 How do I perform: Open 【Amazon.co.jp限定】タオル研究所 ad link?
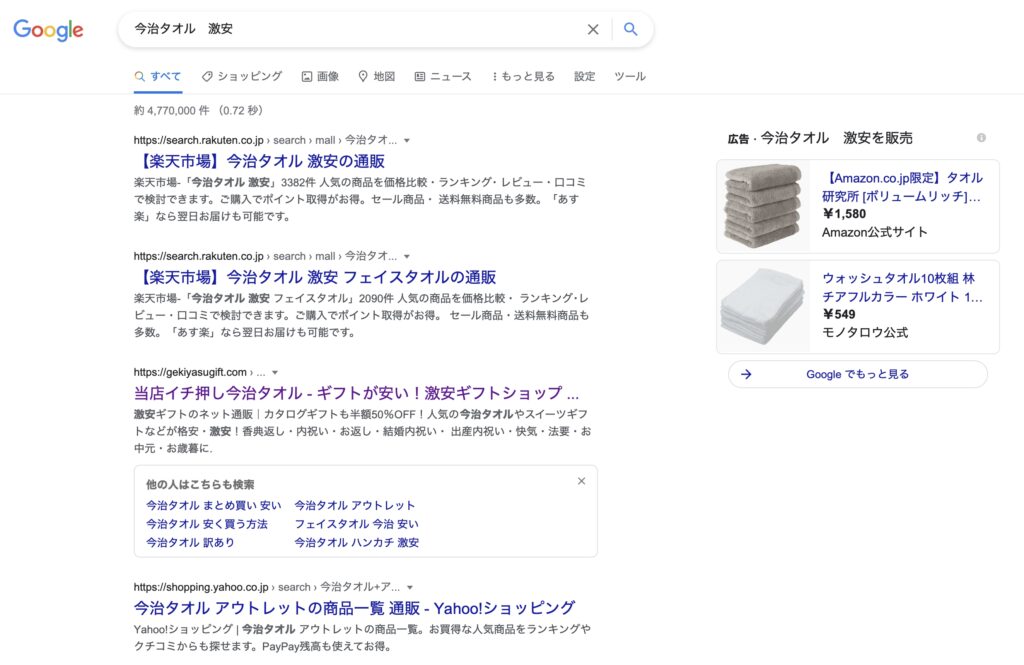(901, 187)
